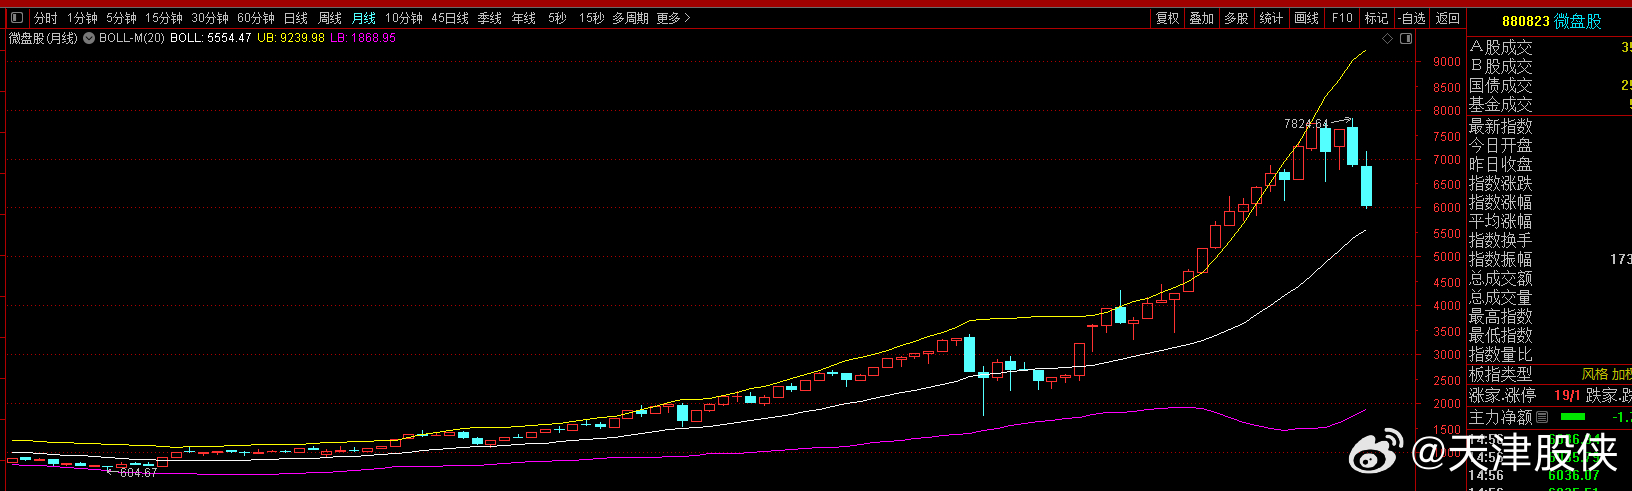
Task: Click the 最新指数 row
Action: click(x=1550, y=126)
